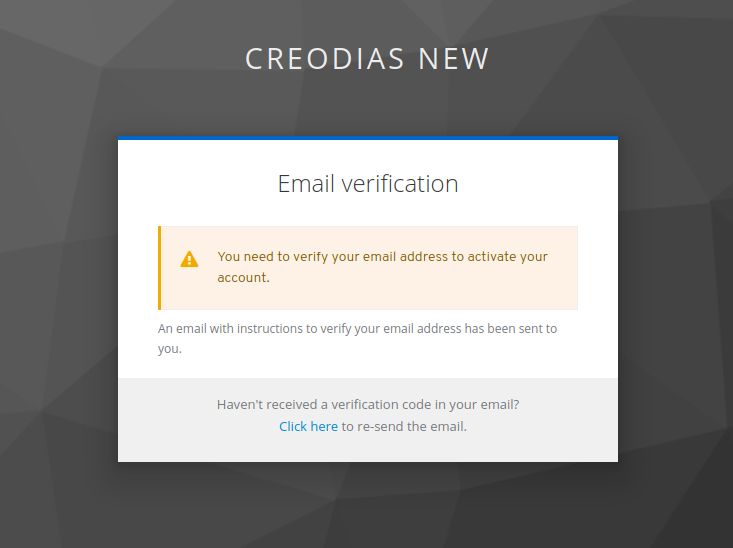Click the word 'you.' below the instructions
Image resolution: width=733 pixels, height=548 pixels.
coord(170,349)
